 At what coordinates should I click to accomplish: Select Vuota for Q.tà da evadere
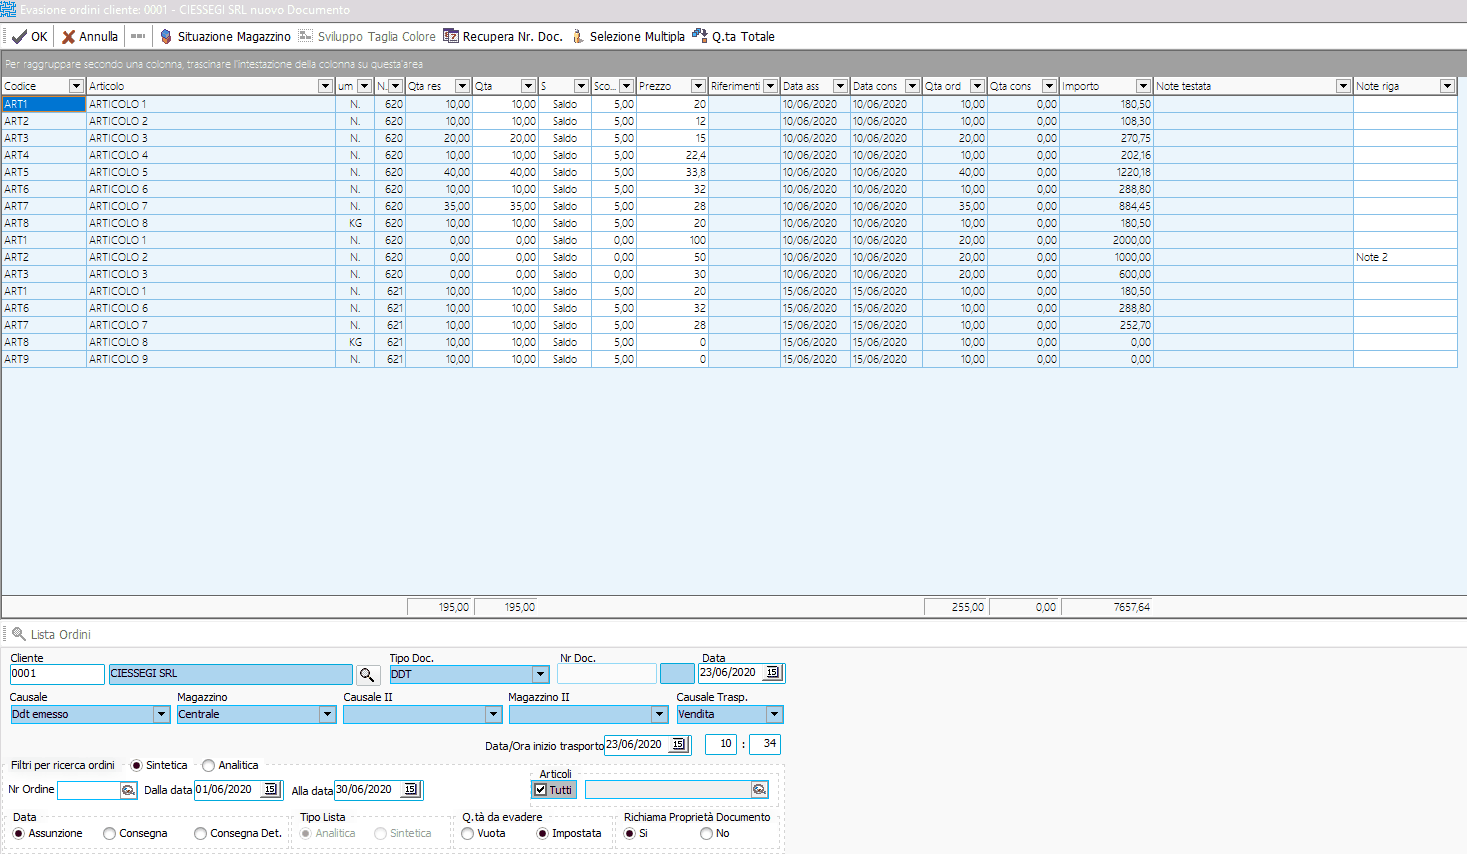tap(467, 833)
